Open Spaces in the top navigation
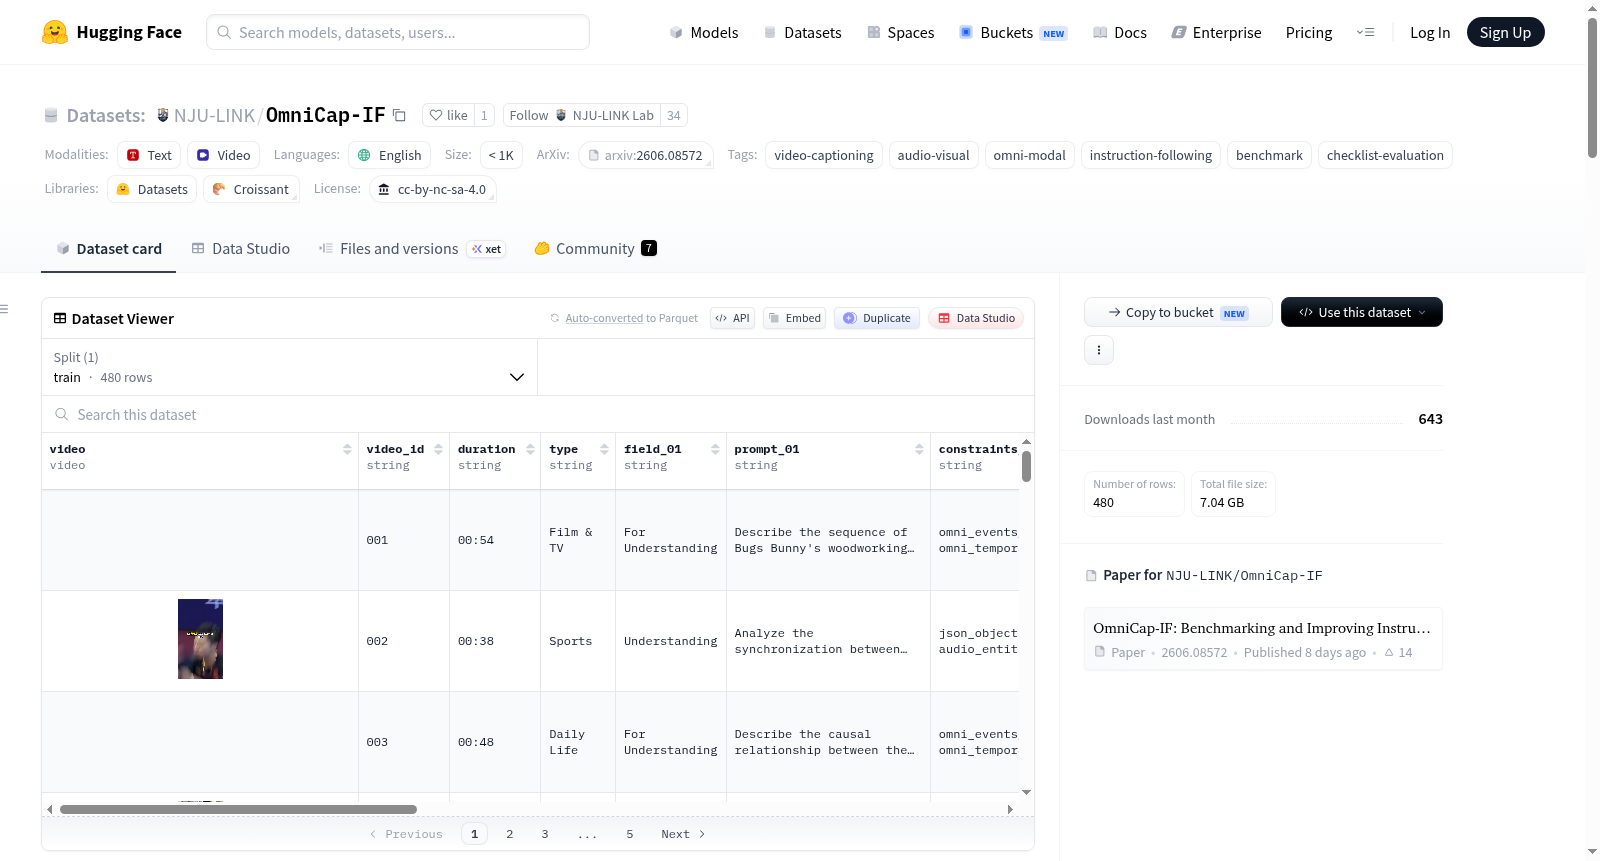The width and height of the screenshot is (1600, 861). 900,32
